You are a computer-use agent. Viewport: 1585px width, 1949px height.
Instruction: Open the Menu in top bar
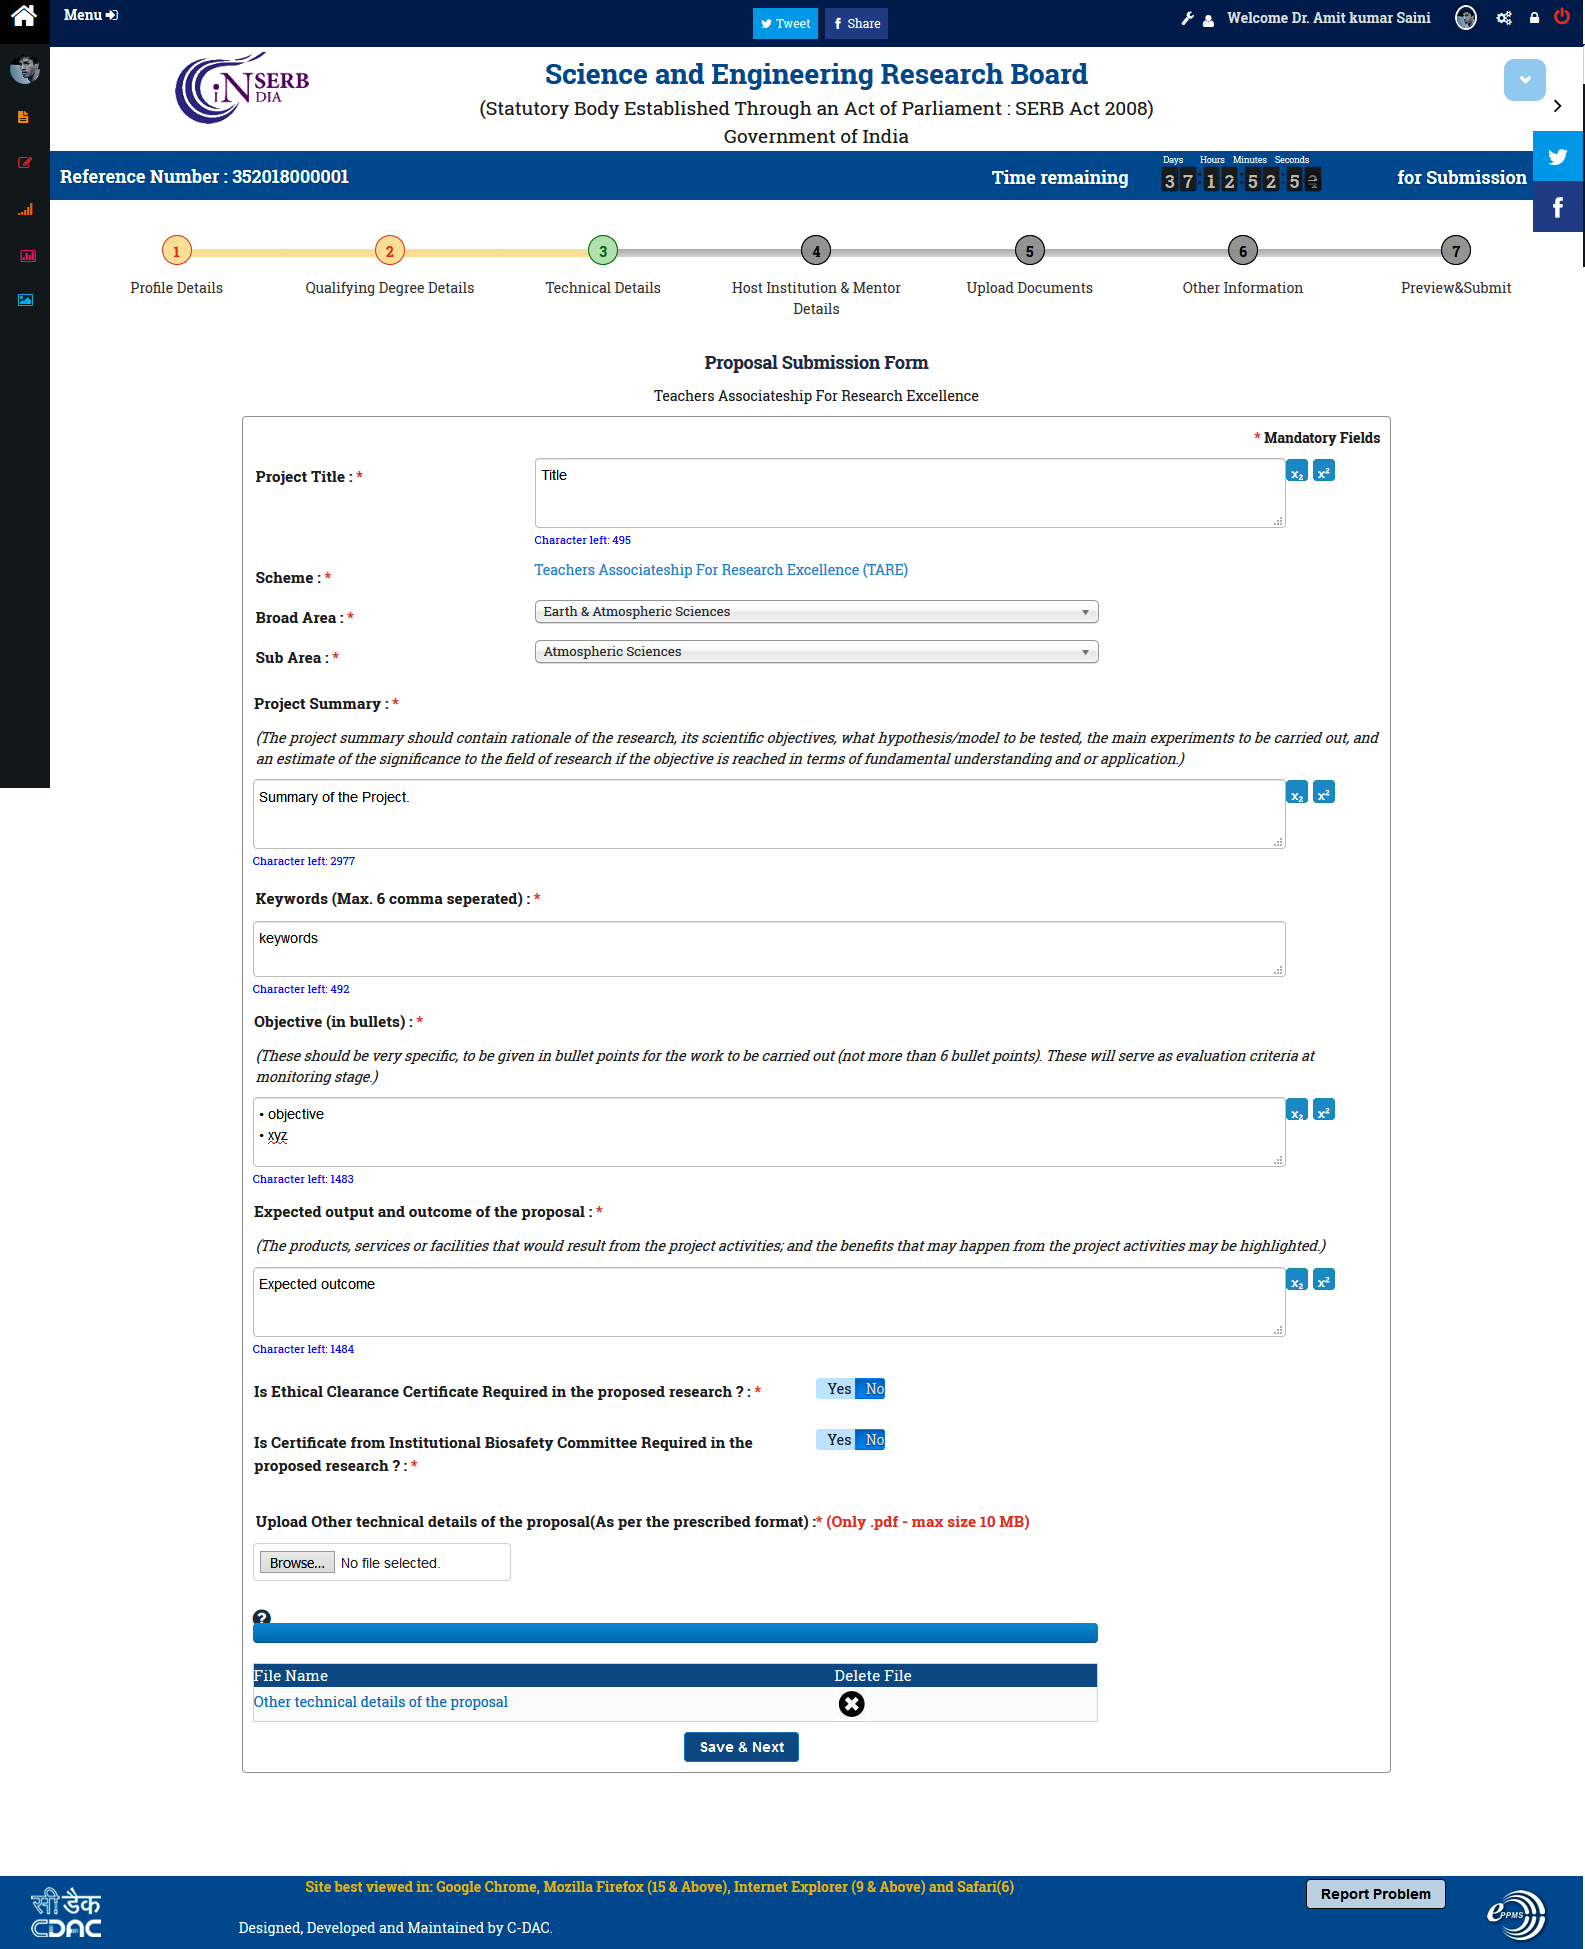(90, 15)
